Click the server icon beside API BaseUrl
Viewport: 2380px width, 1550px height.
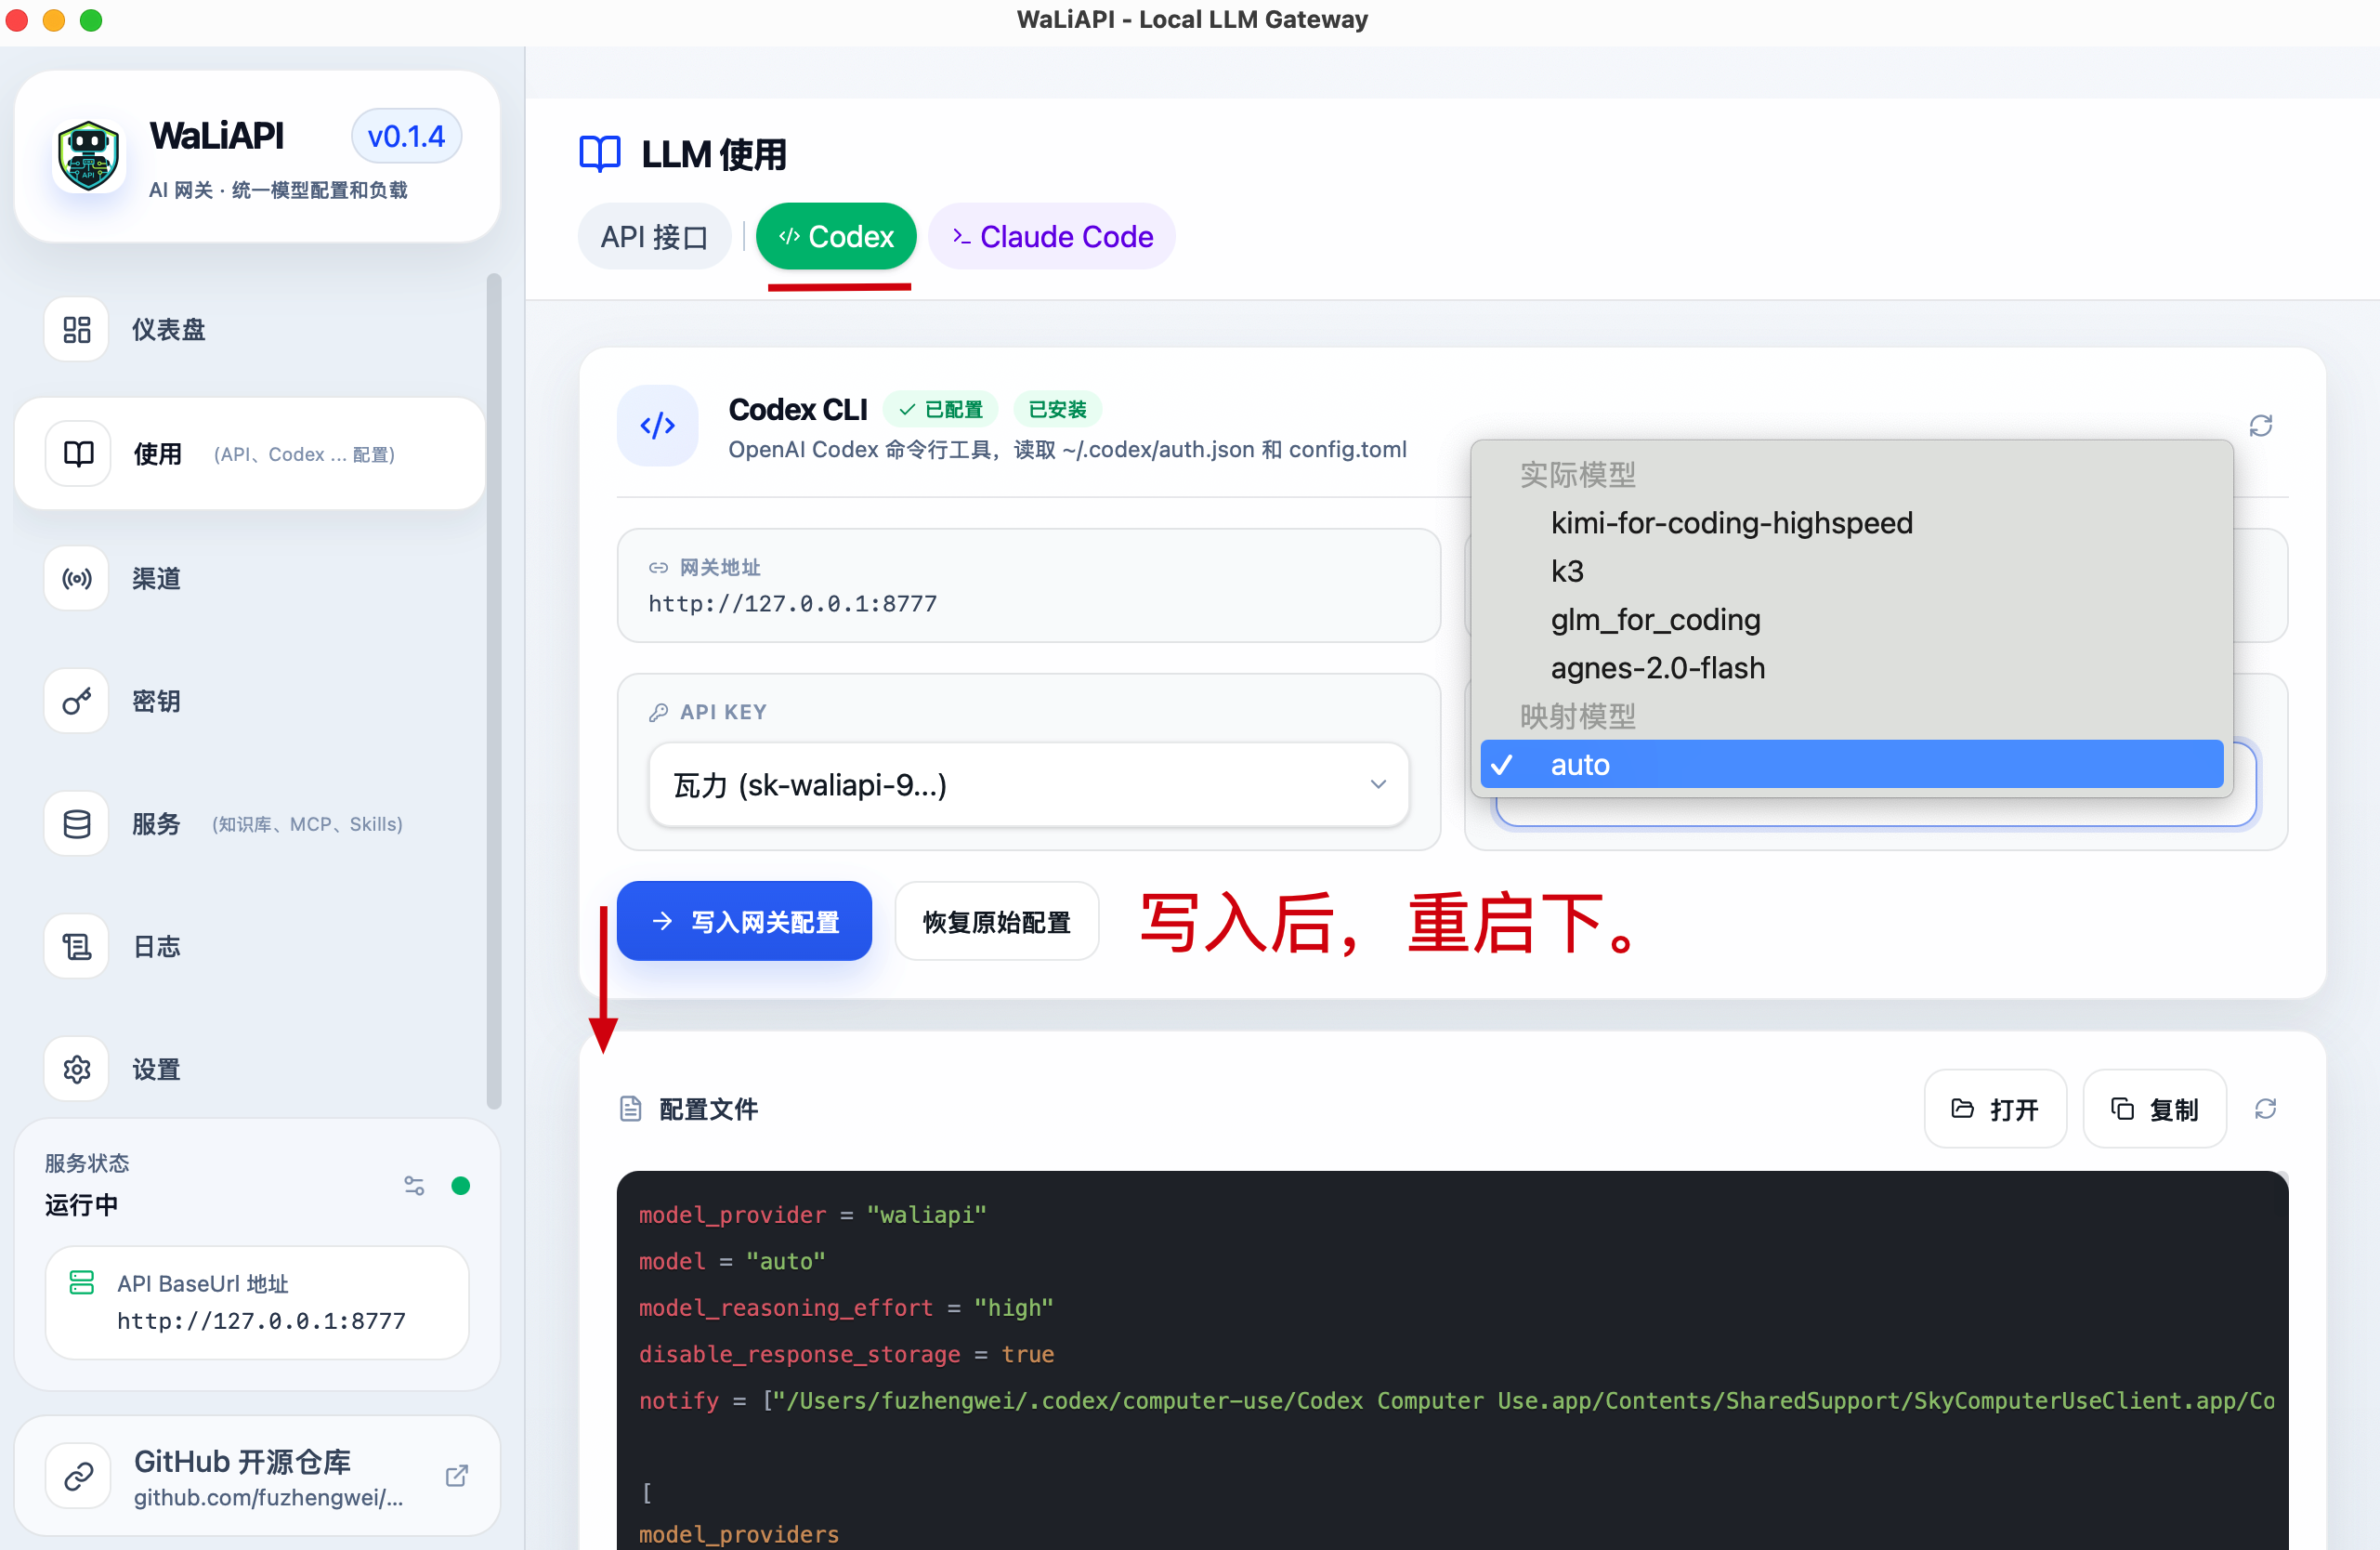(x=82, y=1282)
